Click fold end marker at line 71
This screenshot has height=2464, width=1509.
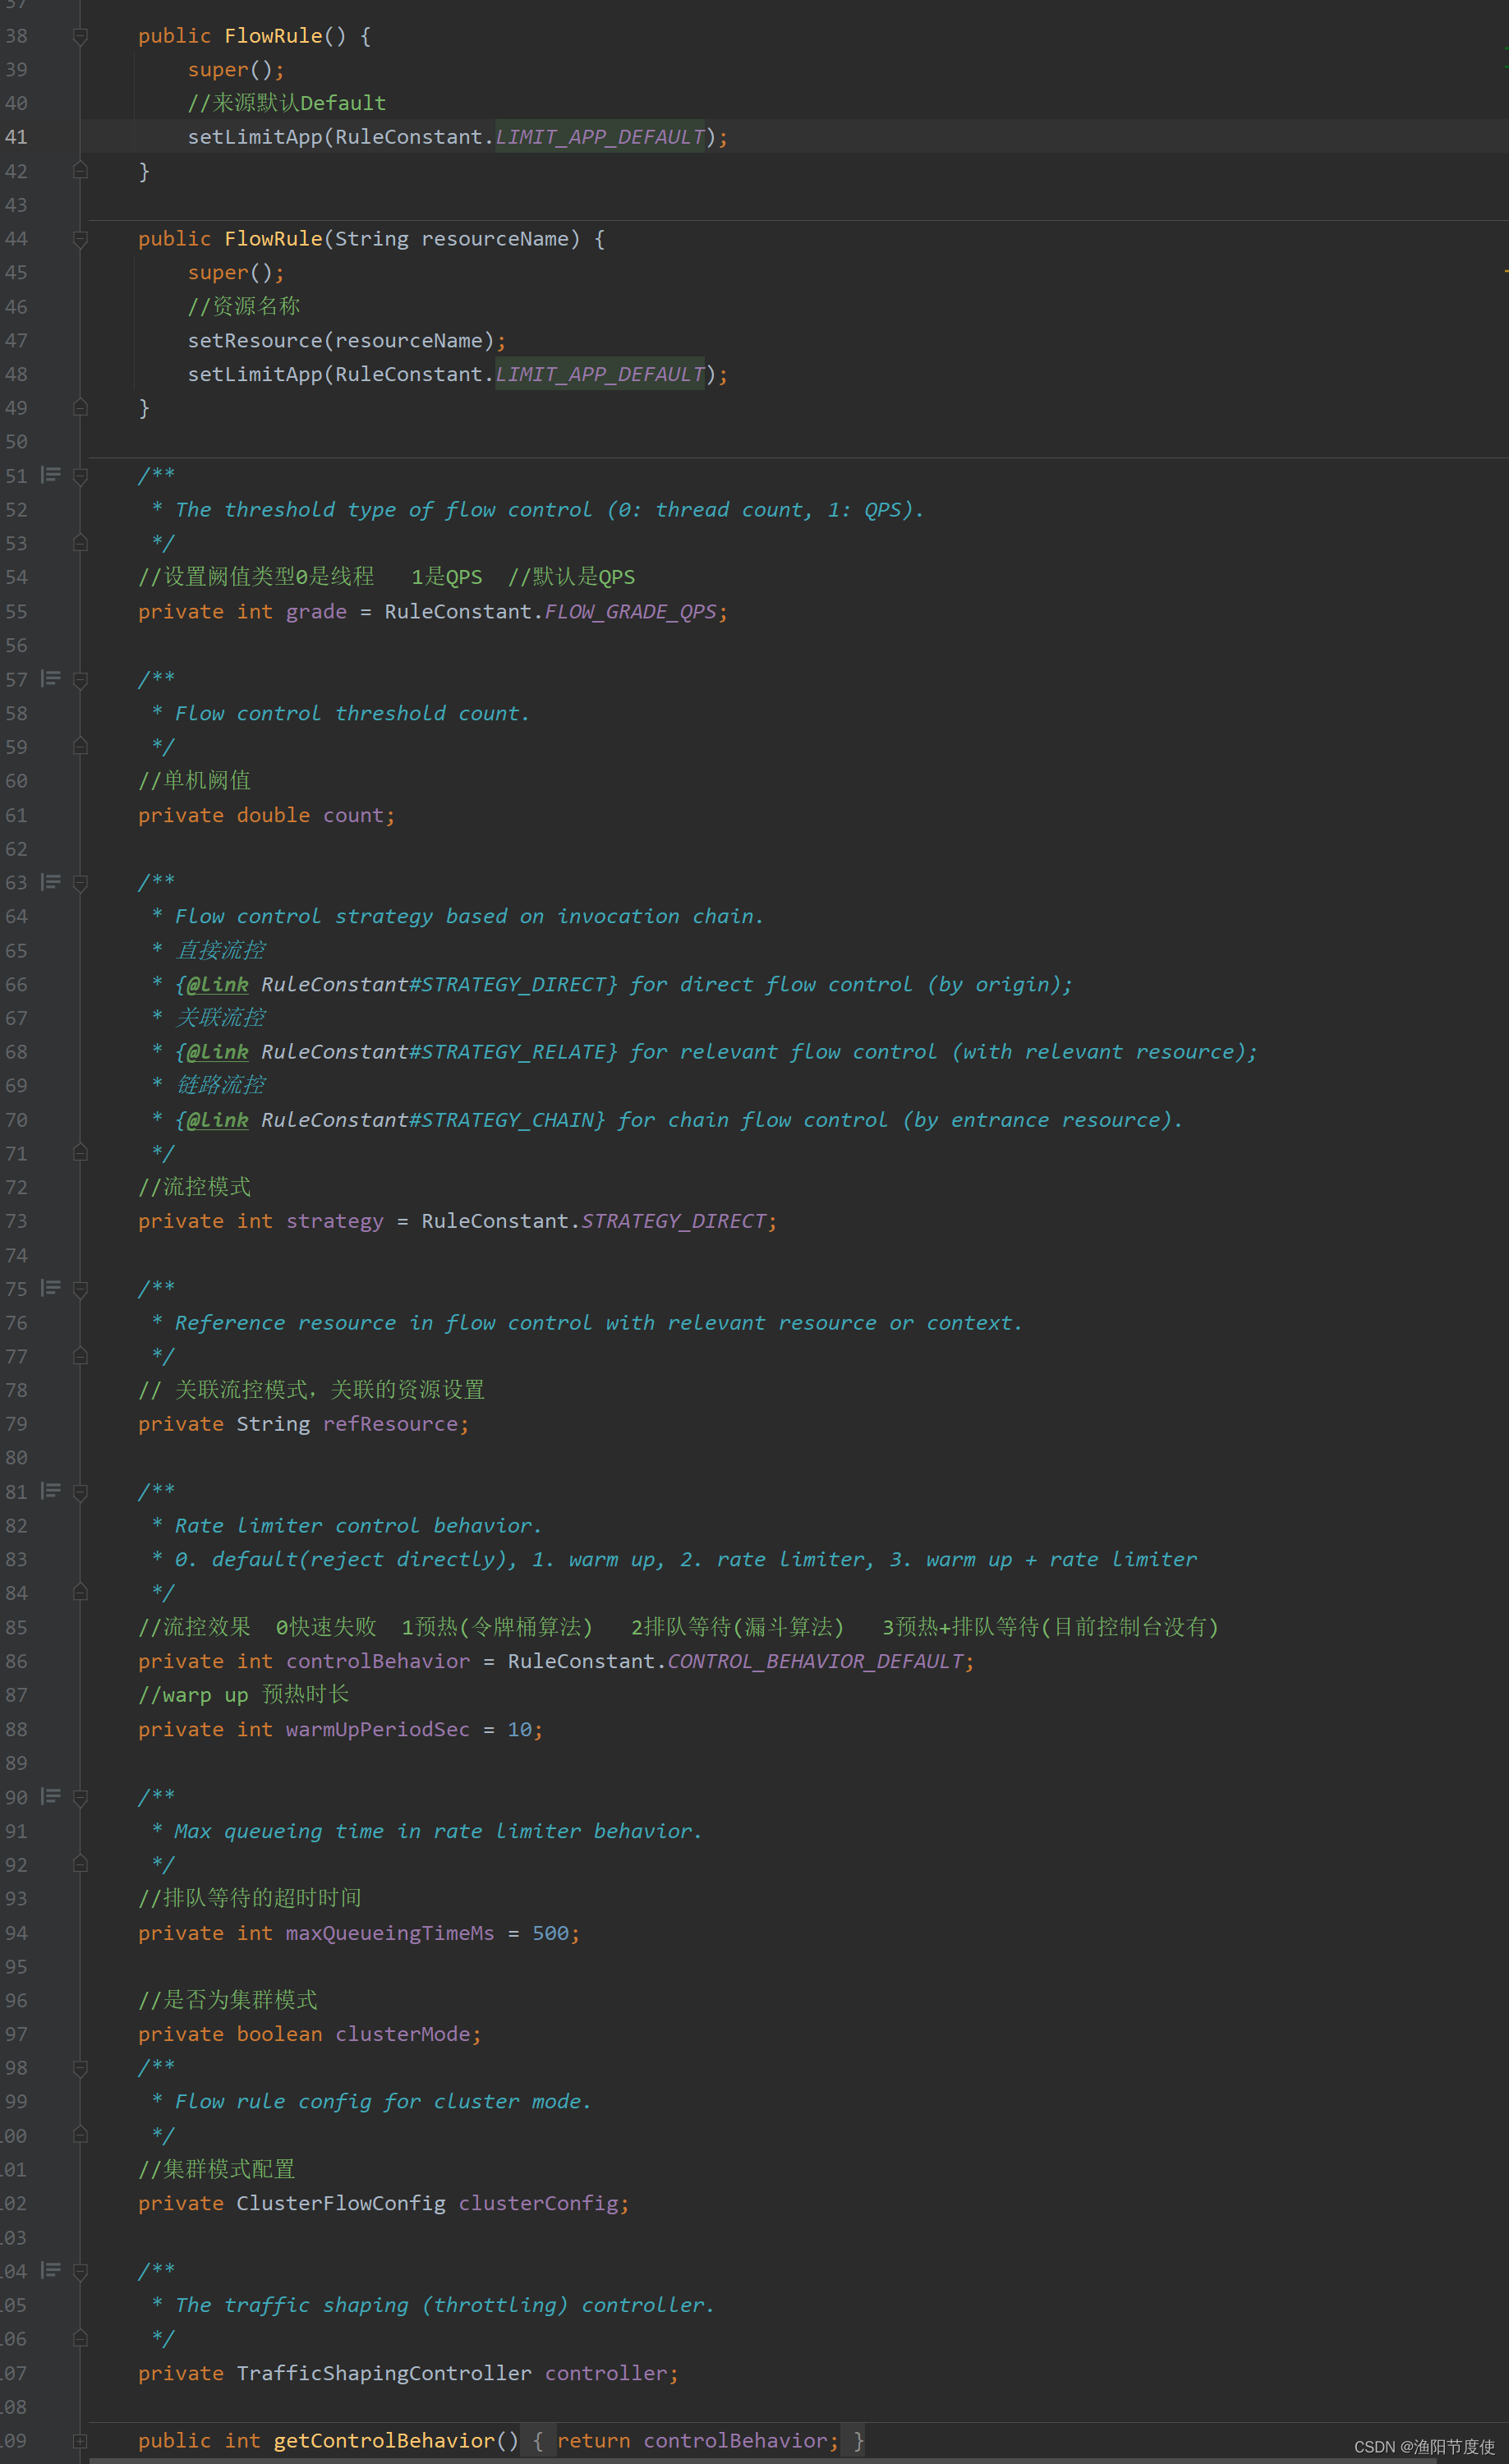[81, 1153]
